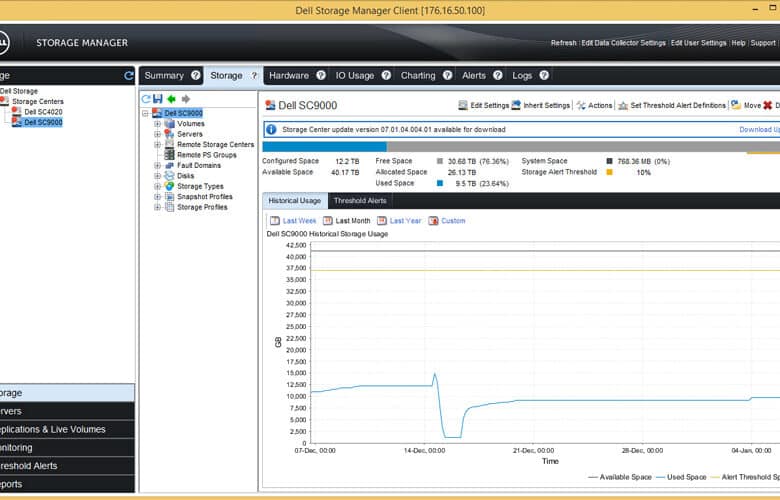Click the Free Space gray swatch
780x500 pixels.
tap(440, 161)
